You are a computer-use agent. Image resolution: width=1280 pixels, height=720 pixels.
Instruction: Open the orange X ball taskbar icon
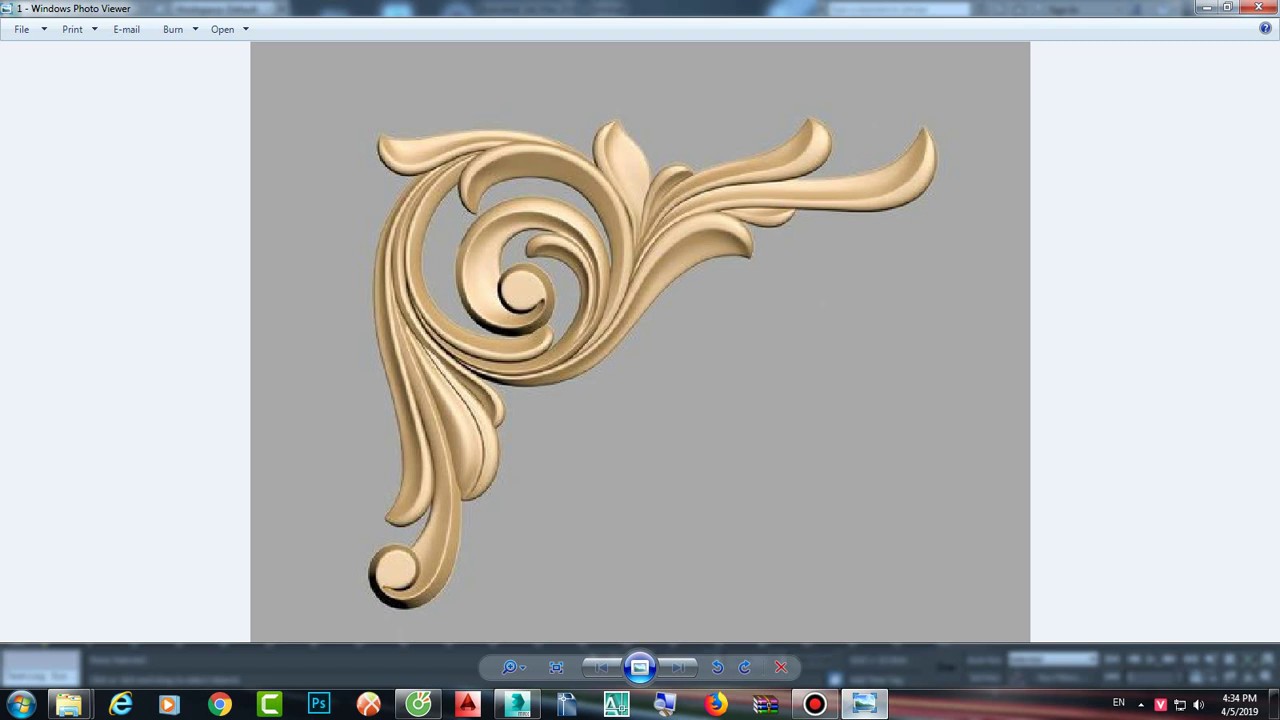click(369, 704)
